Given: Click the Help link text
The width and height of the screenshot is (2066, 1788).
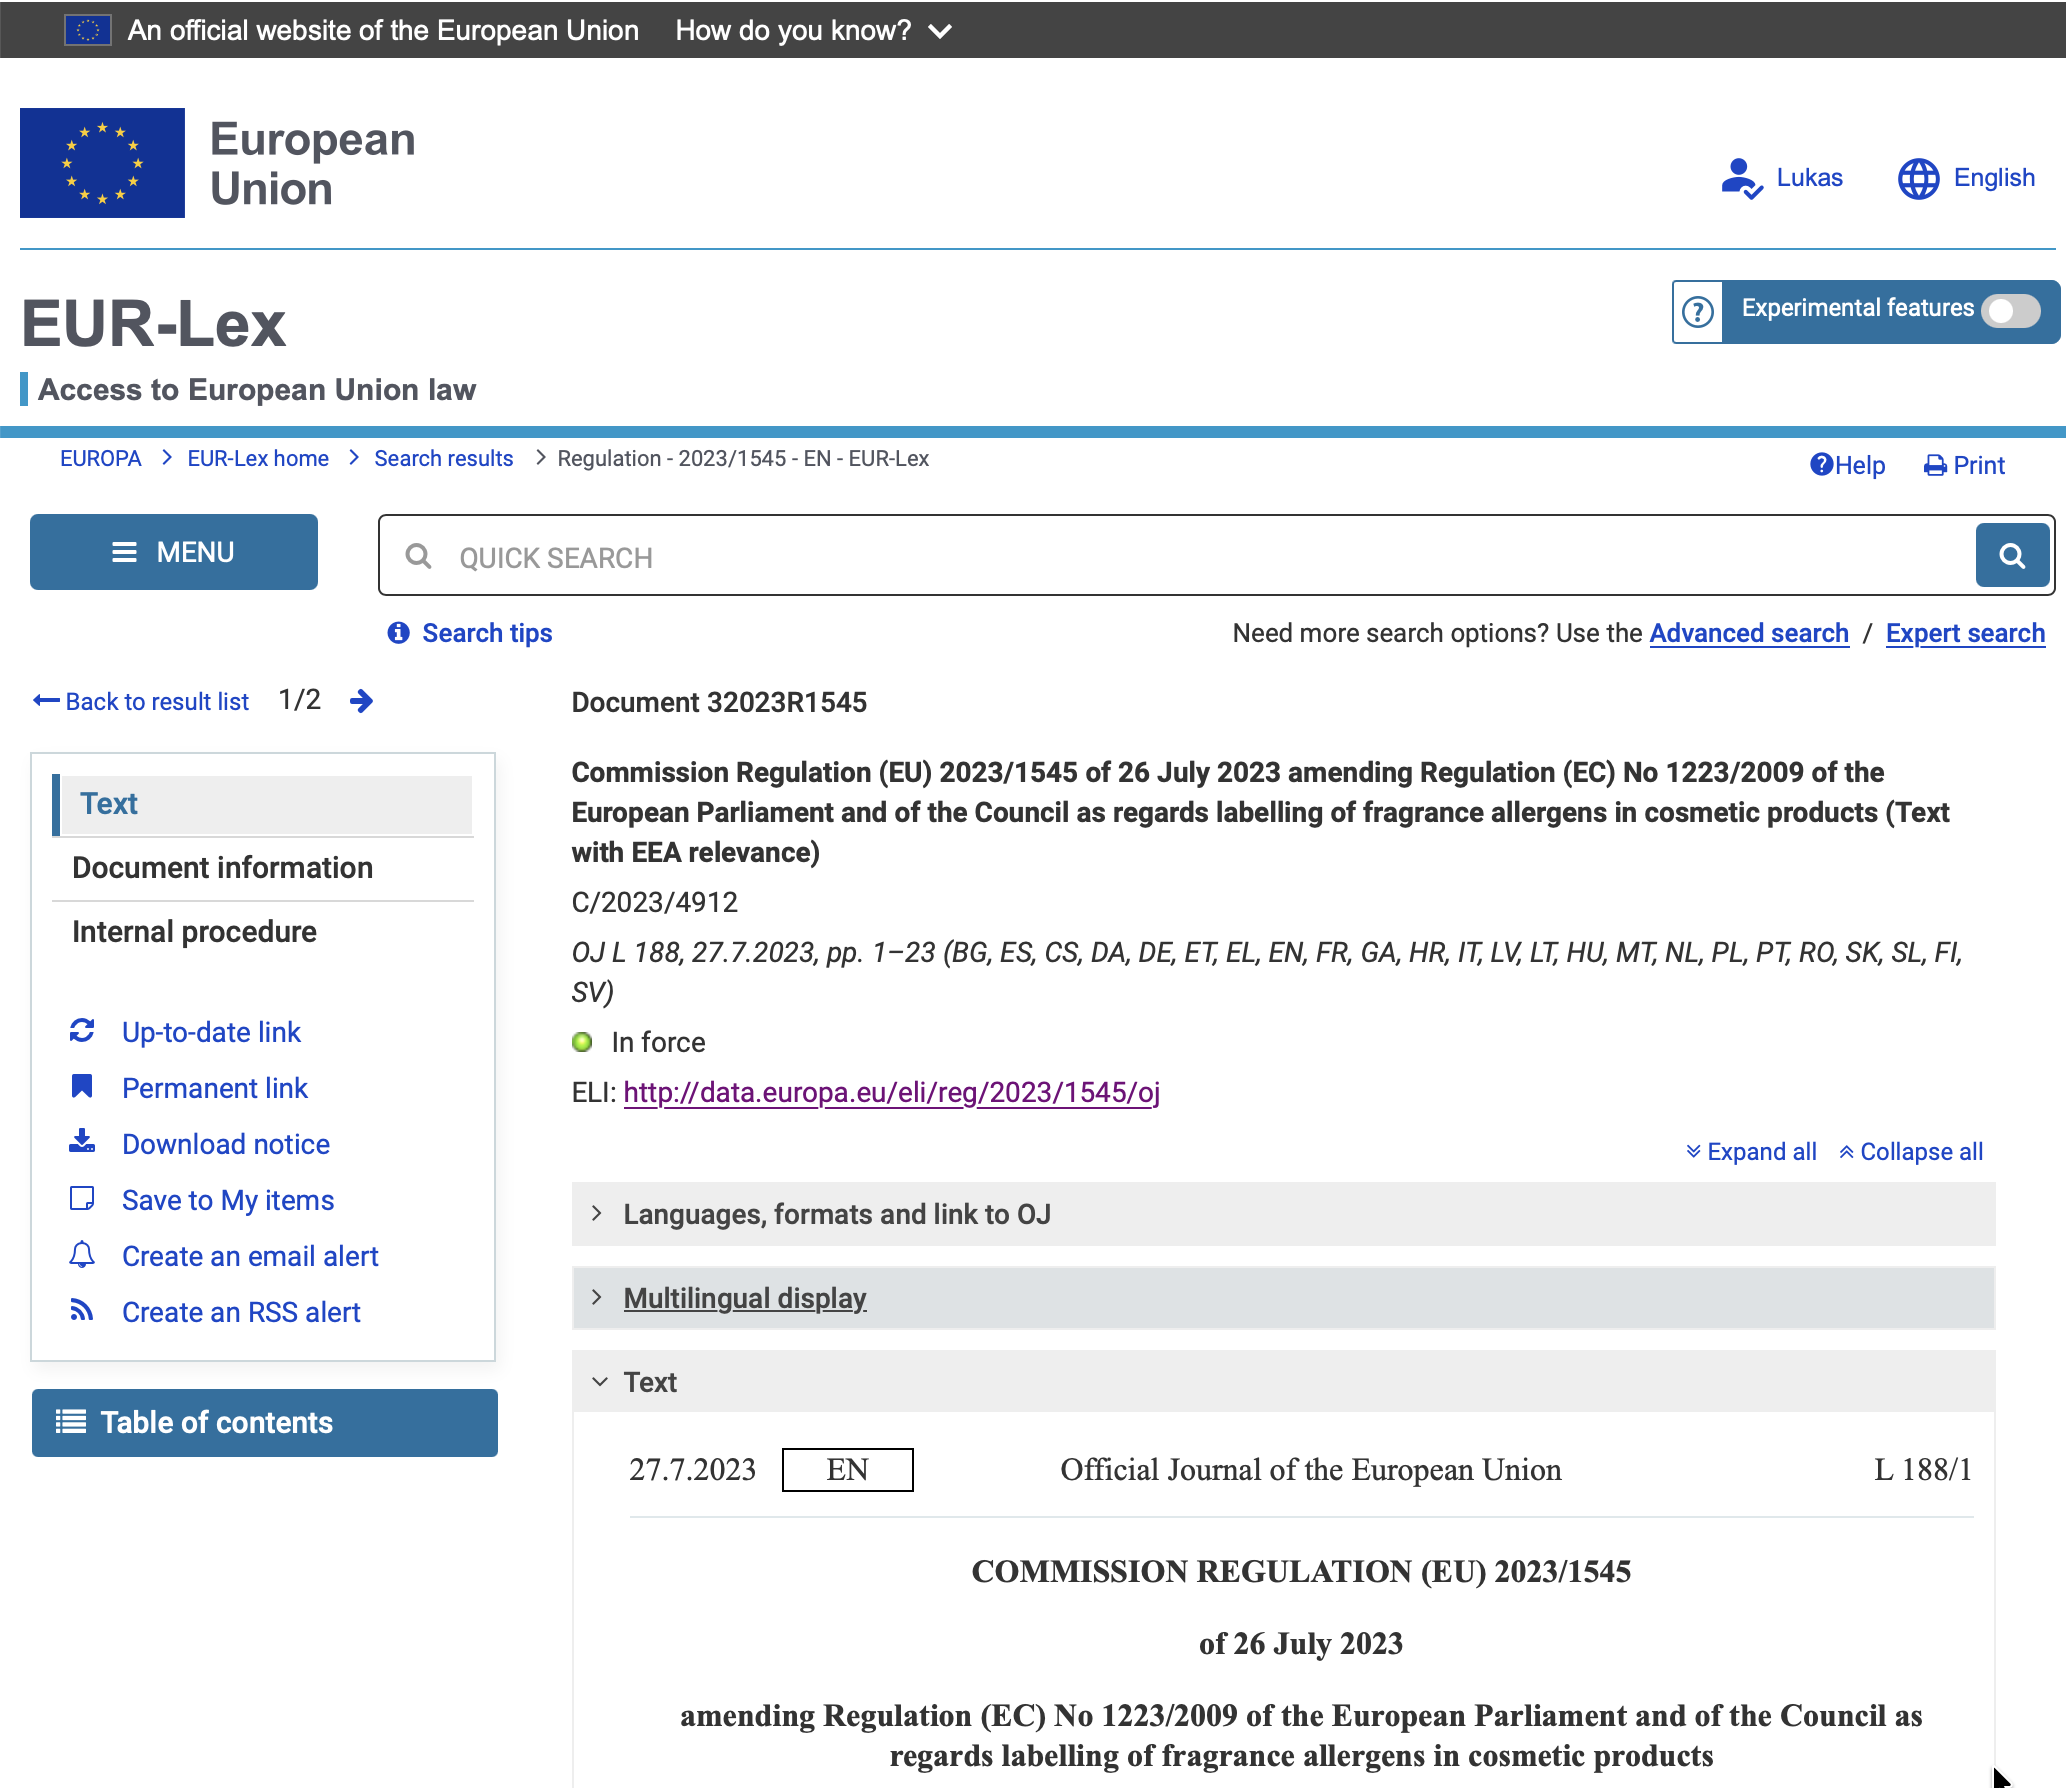Looking at the screenshot, I should point(1860,465).
